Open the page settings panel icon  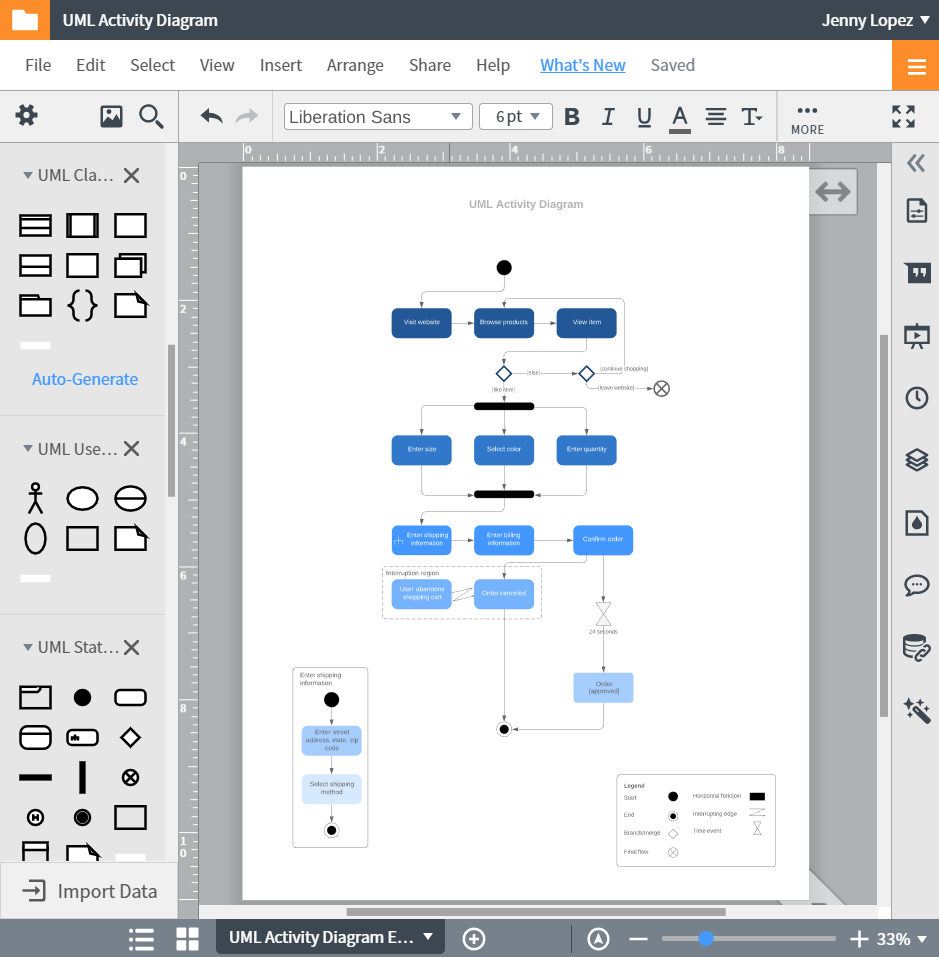pyautogui.click(x=916, y=211)
